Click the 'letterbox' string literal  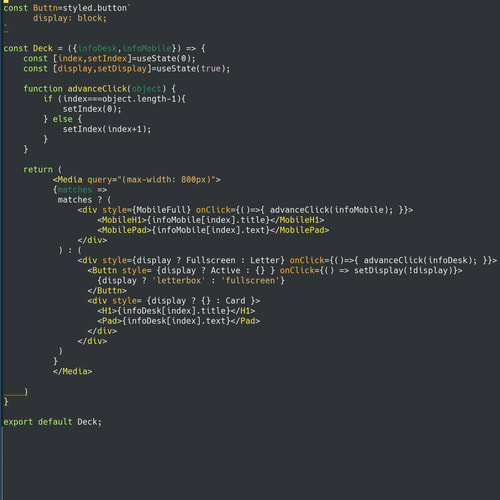pos(179,280)
